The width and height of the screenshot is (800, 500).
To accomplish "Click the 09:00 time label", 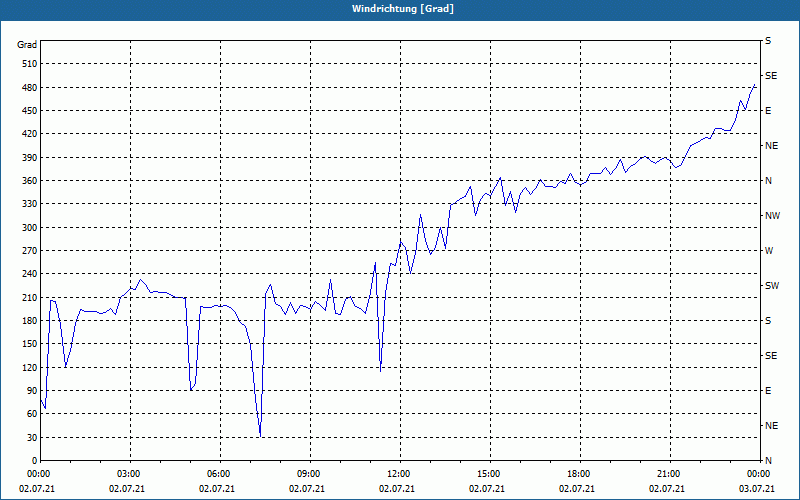I will [x=309, y=474].
